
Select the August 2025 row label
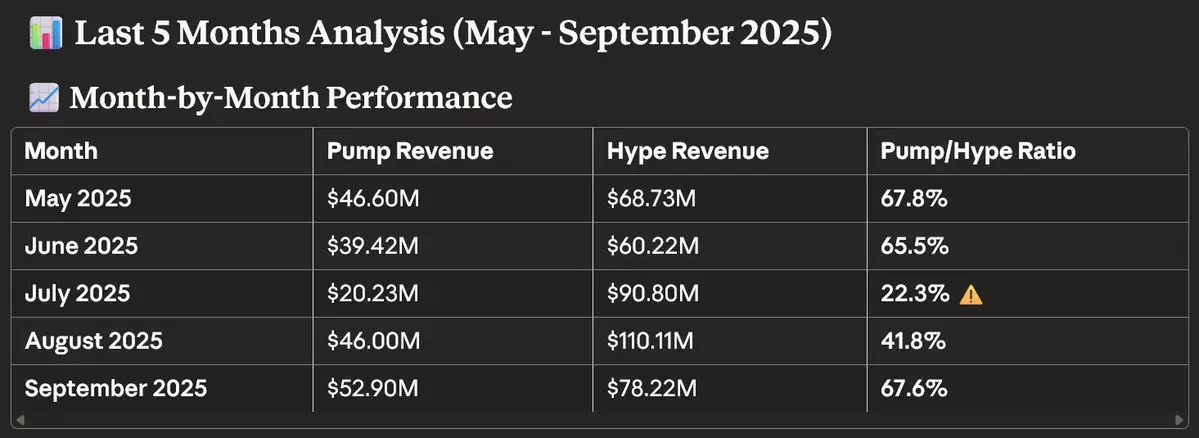93,341
